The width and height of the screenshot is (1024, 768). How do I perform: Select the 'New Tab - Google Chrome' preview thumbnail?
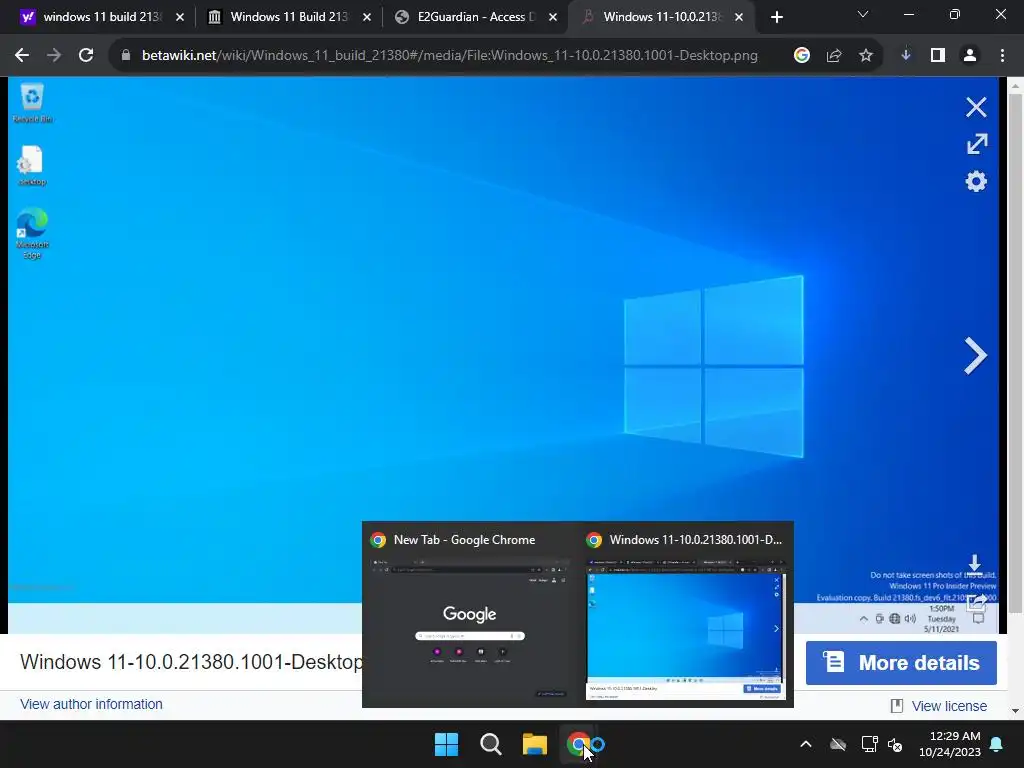(x=470, y=614)
